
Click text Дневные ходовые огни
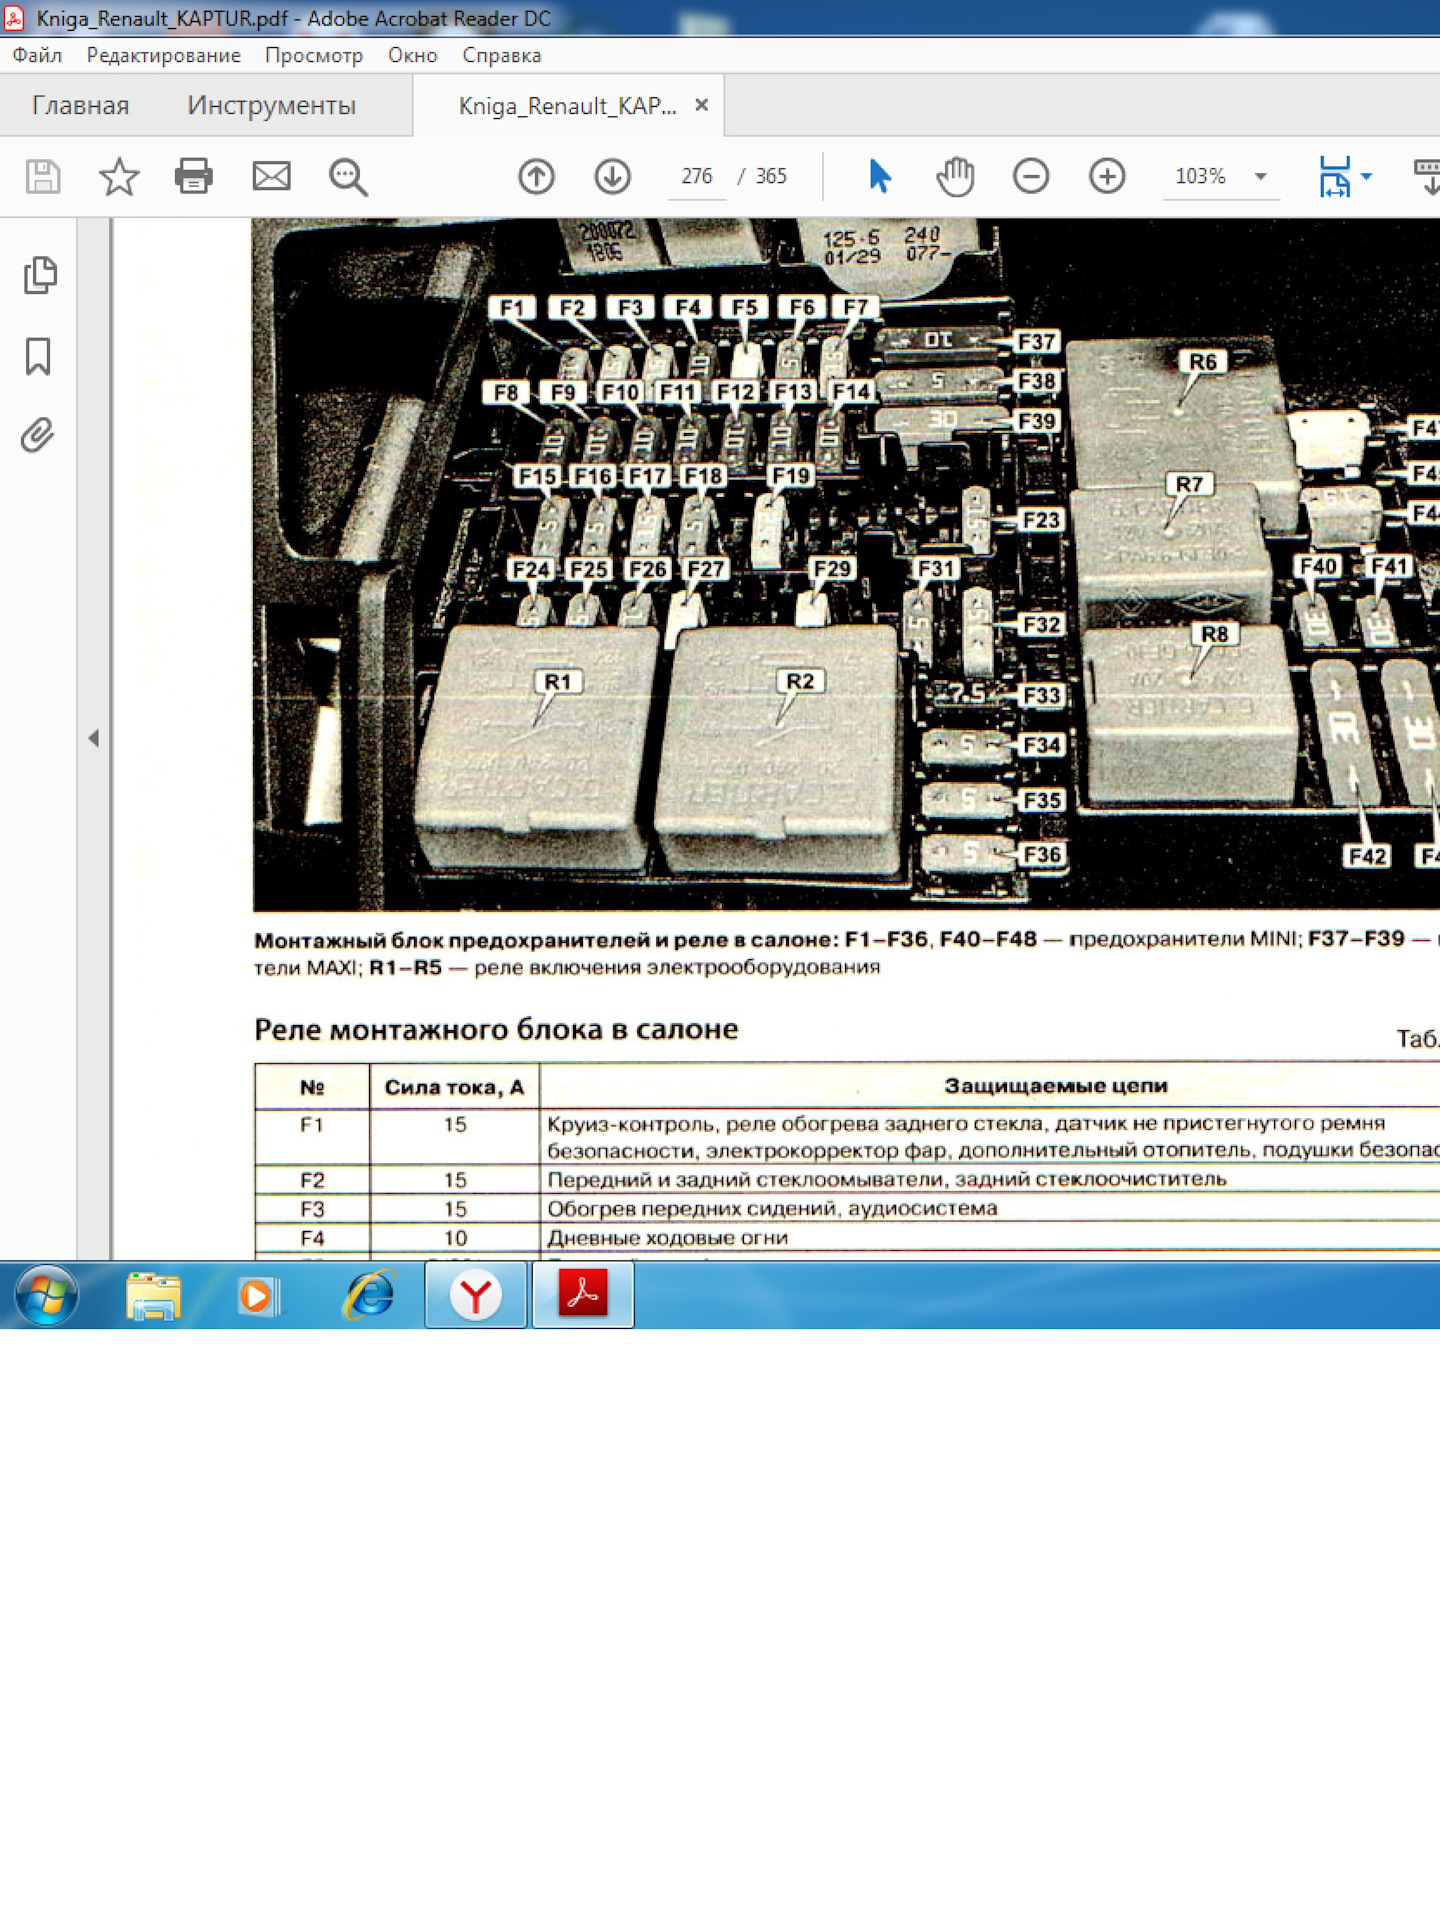point(668,1238)
